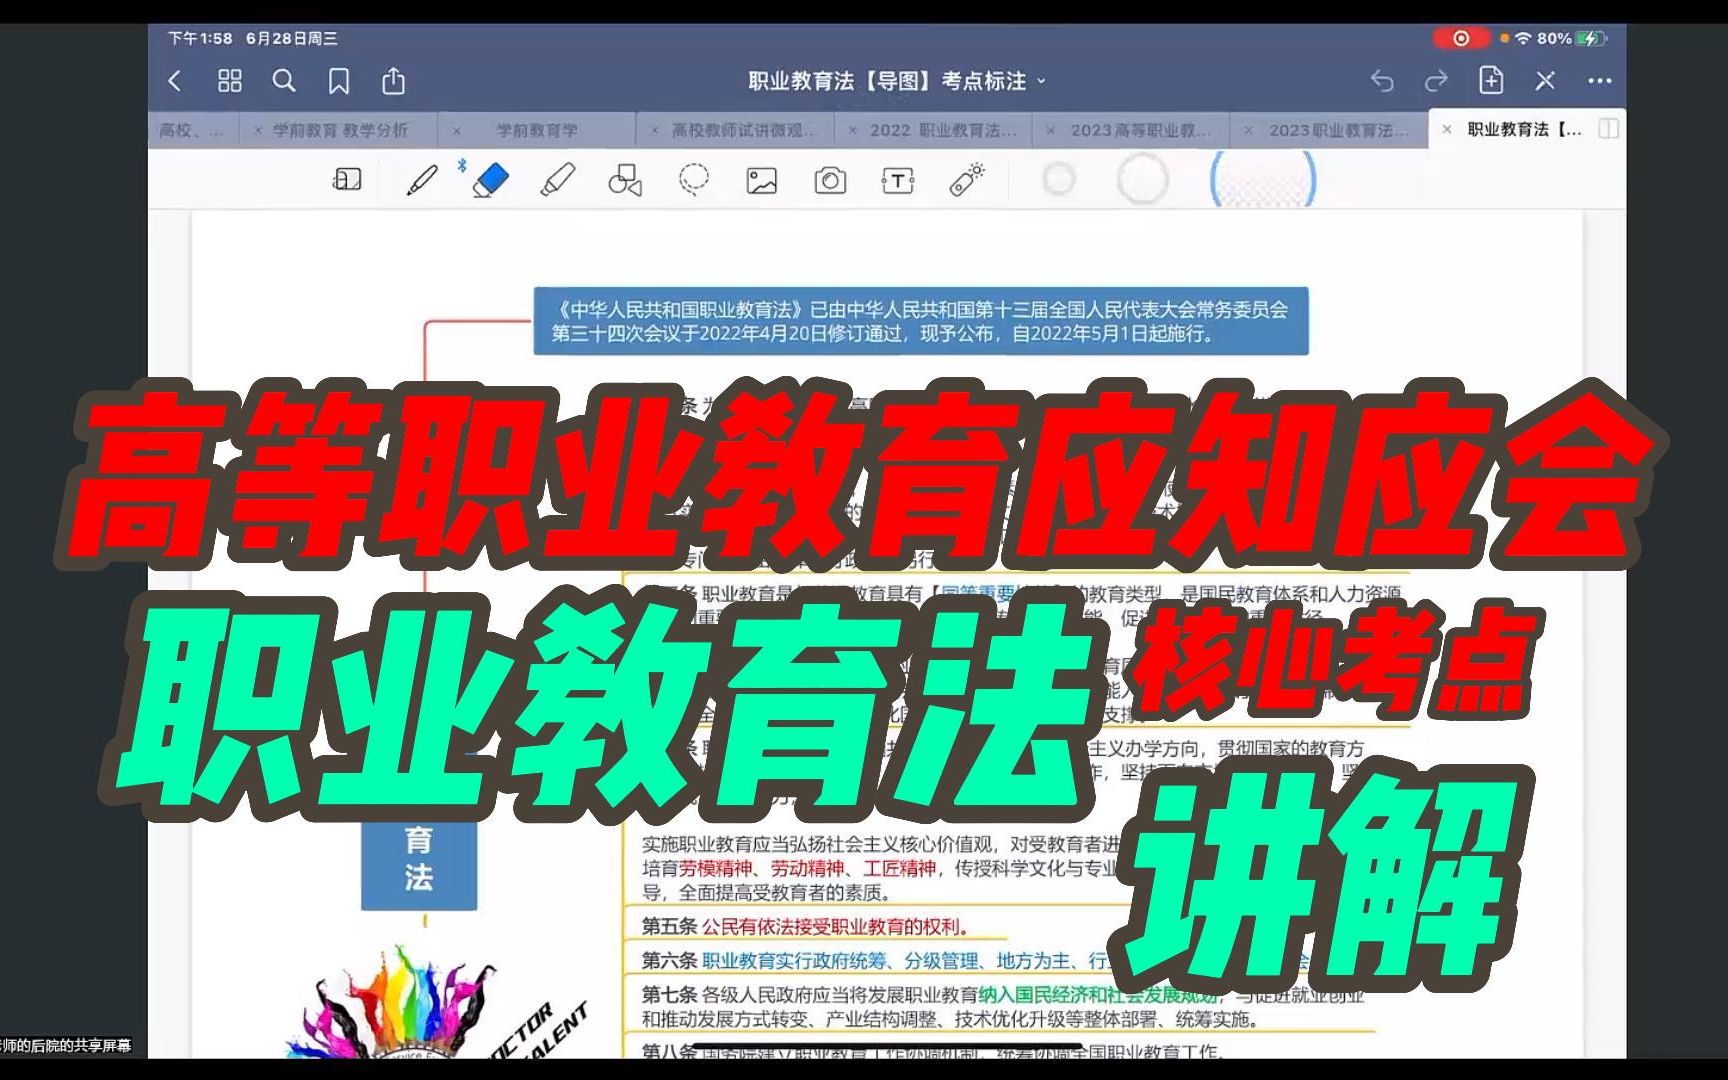Open the share/export menu
The width and height of the screenshot is (1728, 1080).
click(394, 80)
